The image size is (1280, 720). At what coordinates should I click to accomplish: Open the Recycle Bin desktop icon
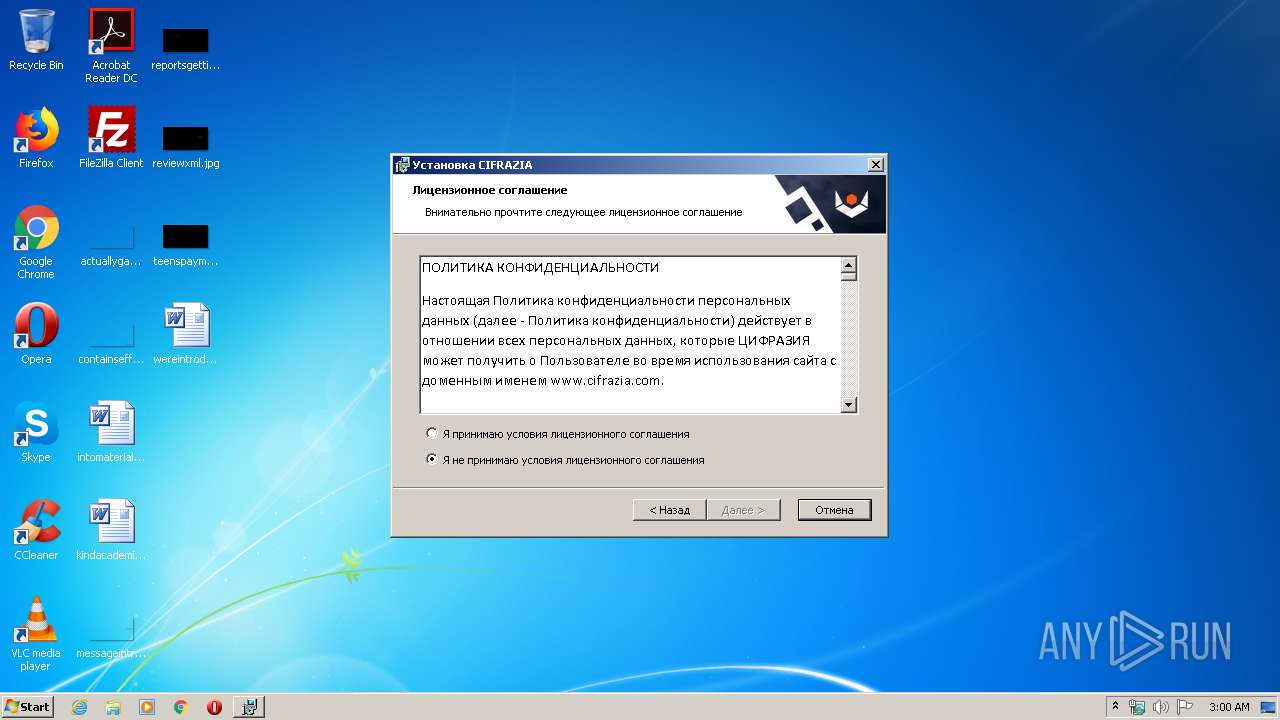(36, 40)
